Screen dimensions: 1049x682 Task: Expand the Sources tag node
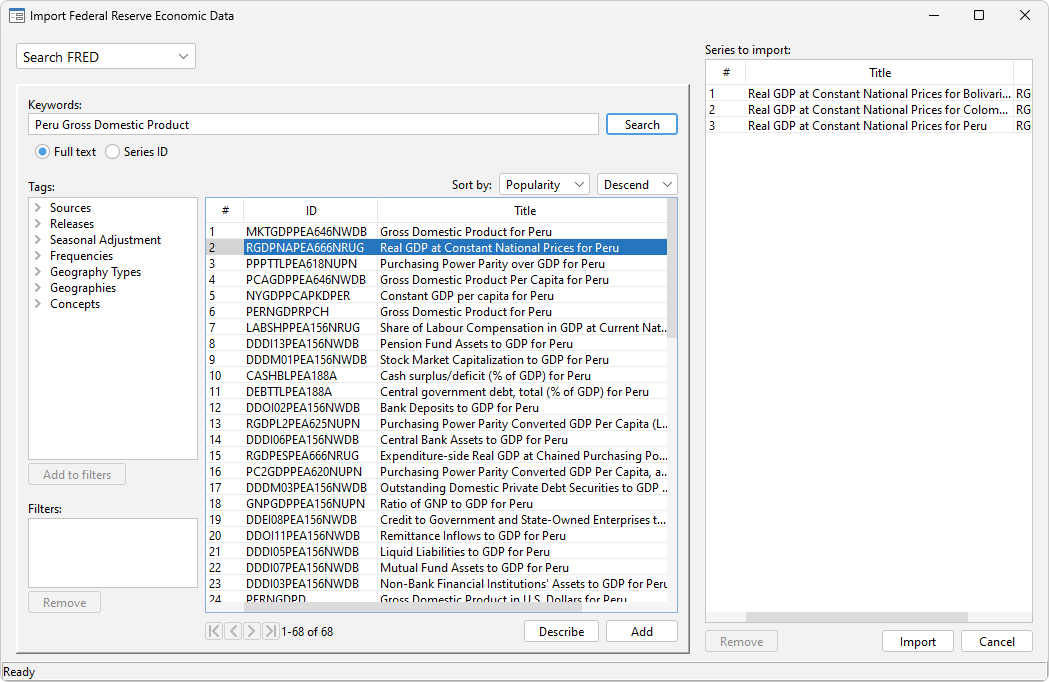pyautogui.click(x=38, y=207)
